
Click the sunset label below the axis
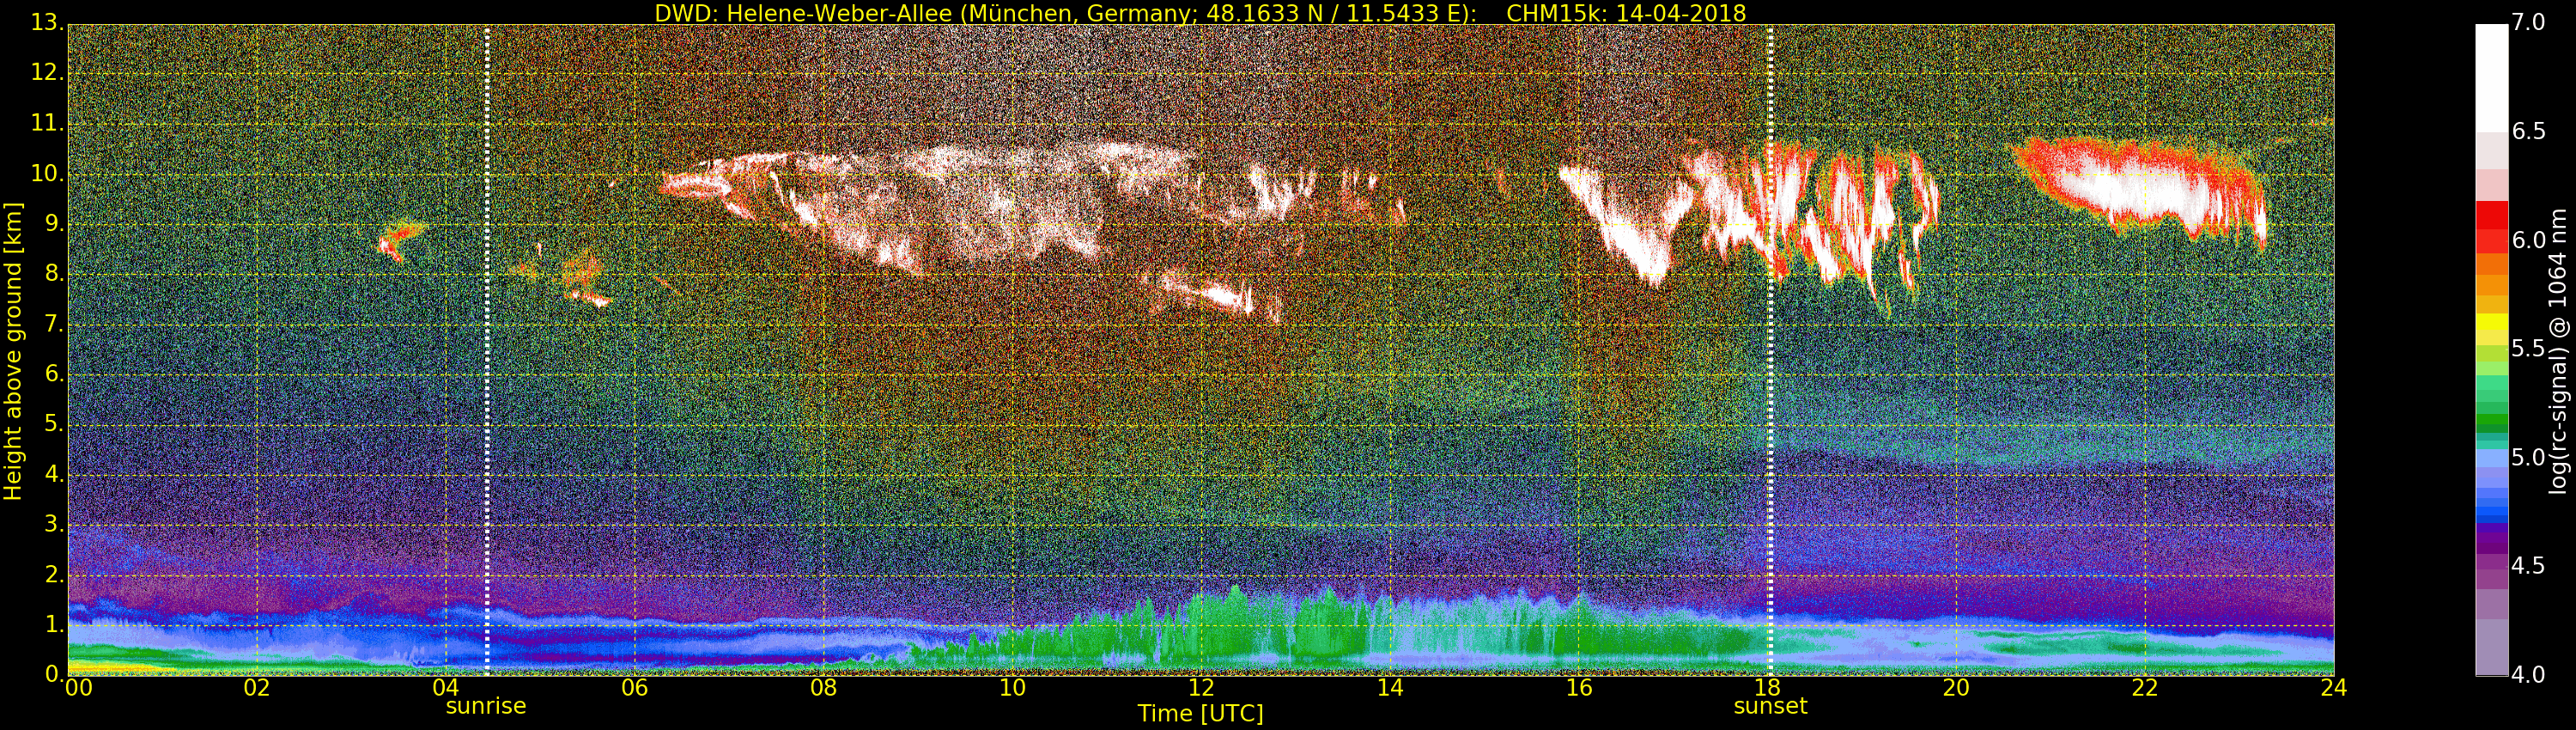pyautogui.click(x=1770, y=706)
